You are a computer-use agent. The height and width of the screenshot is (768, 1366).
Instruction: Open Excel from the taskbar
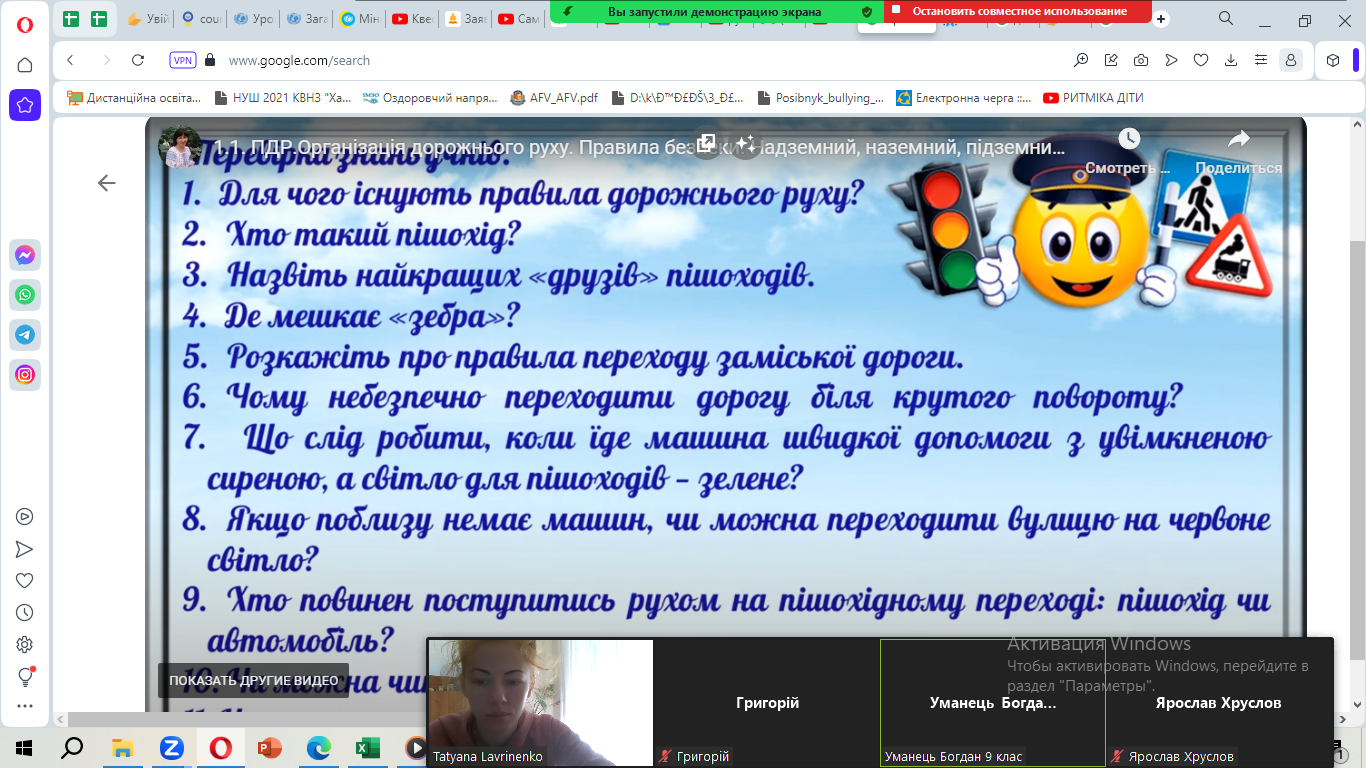click(367, 747)
